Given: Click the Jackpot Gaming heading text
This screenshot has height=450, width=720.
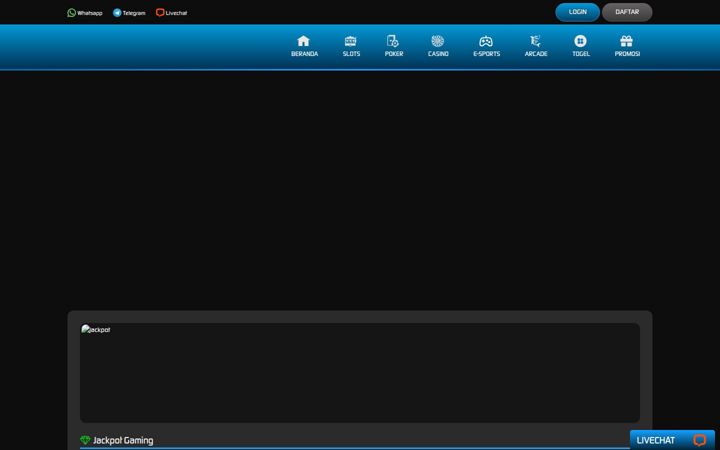Looking at the screenshot, I should point(123,440).
